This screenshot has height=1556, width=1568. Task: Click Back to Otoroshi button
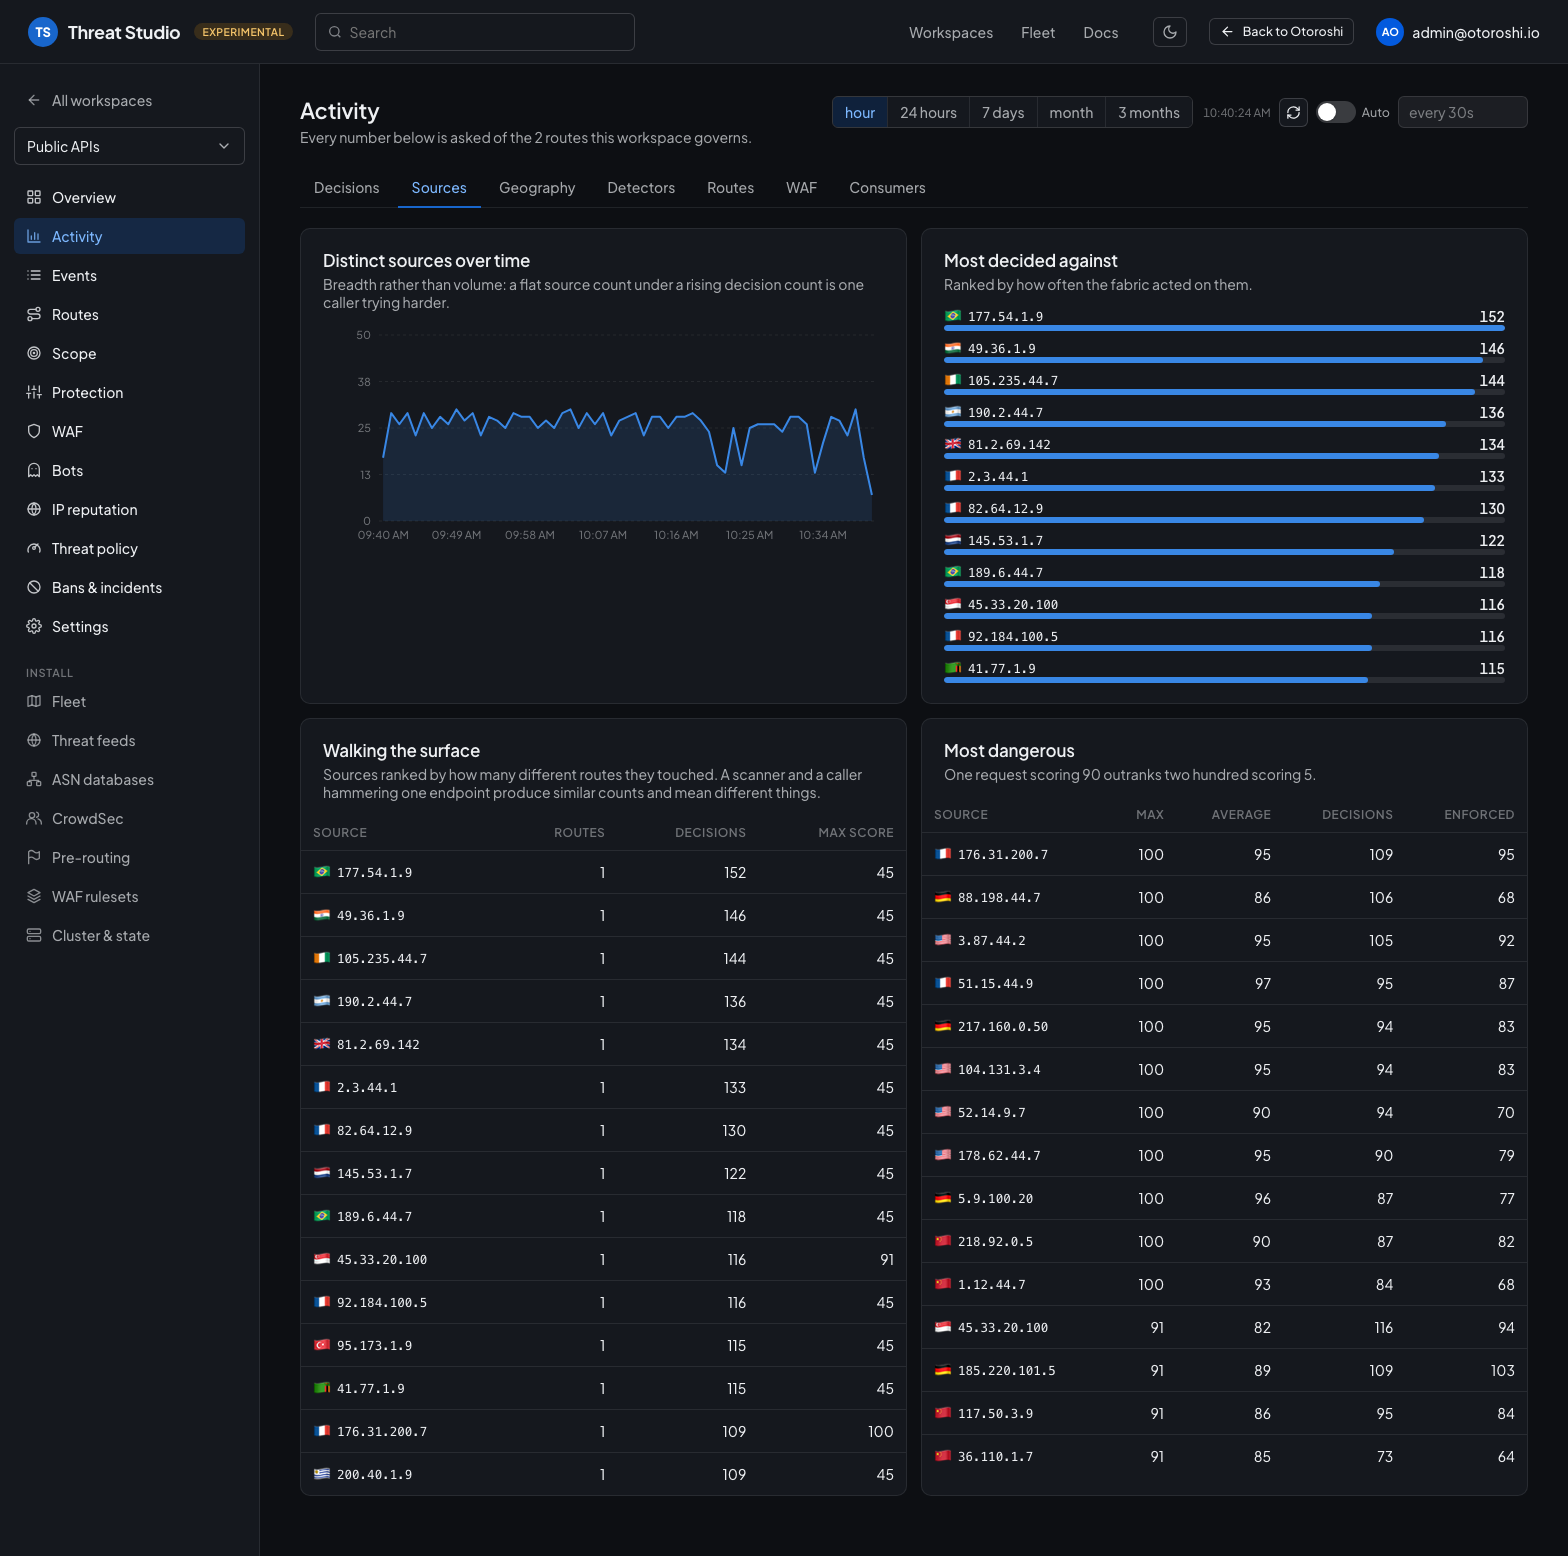1281,32
